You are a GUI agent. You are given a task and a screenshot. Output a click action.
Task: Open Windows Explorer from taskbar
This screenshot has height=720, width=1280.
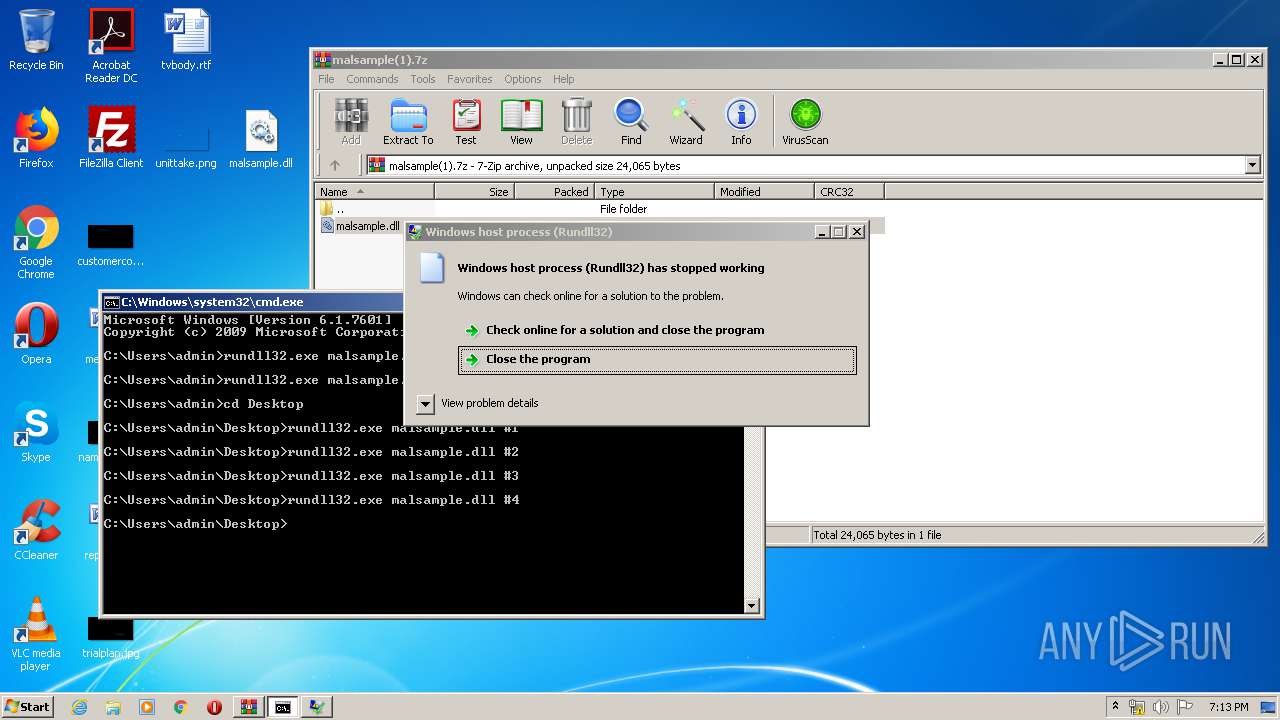[x=113, y=707]
